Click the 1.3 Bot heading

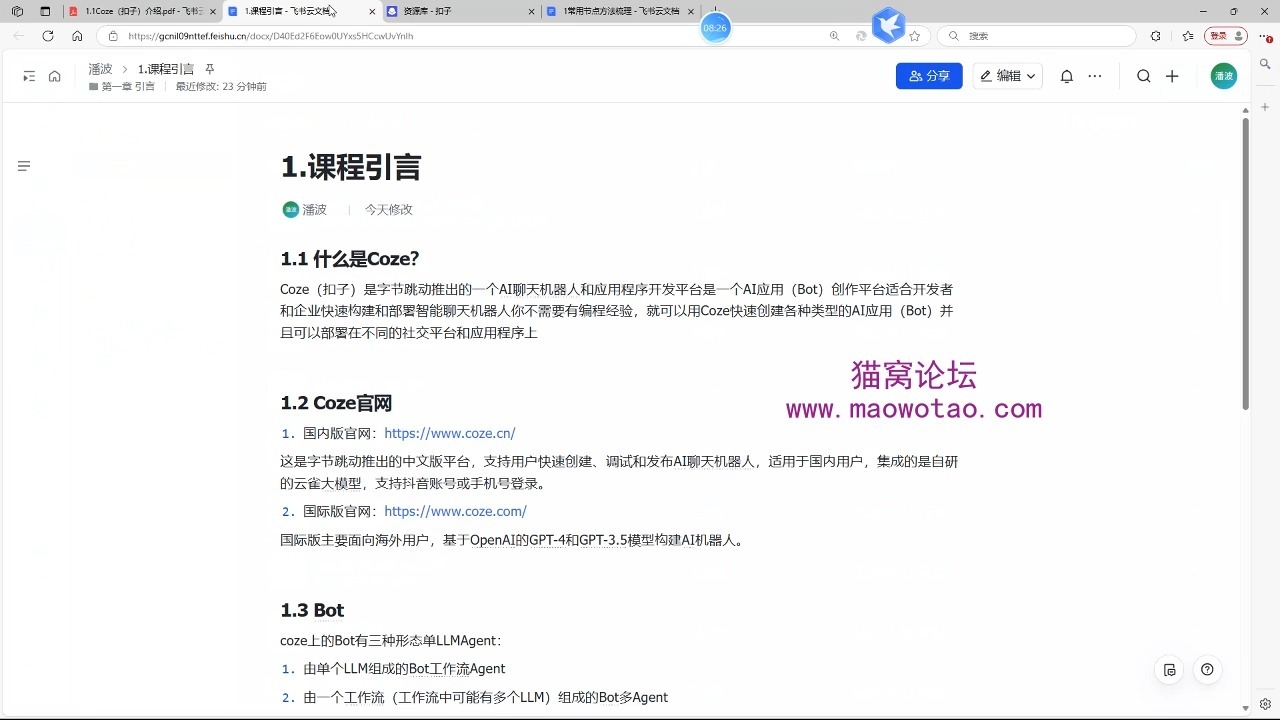pos(312,610)
